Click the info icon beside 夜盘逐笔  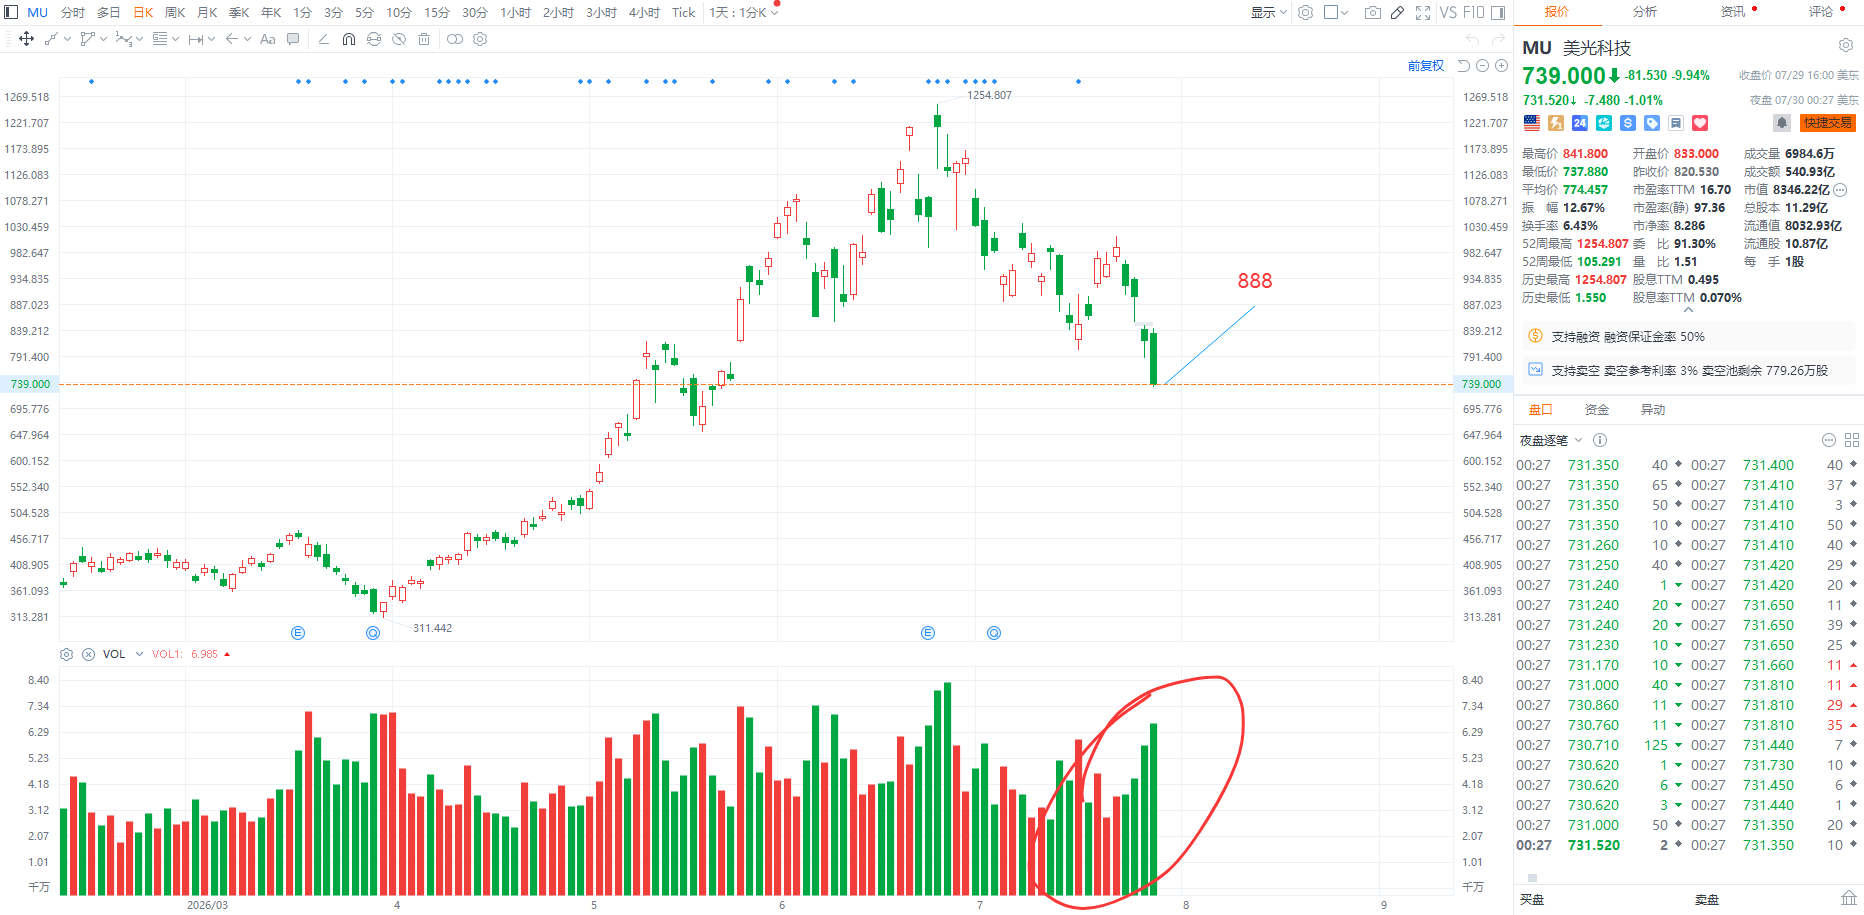point(1600,440)
